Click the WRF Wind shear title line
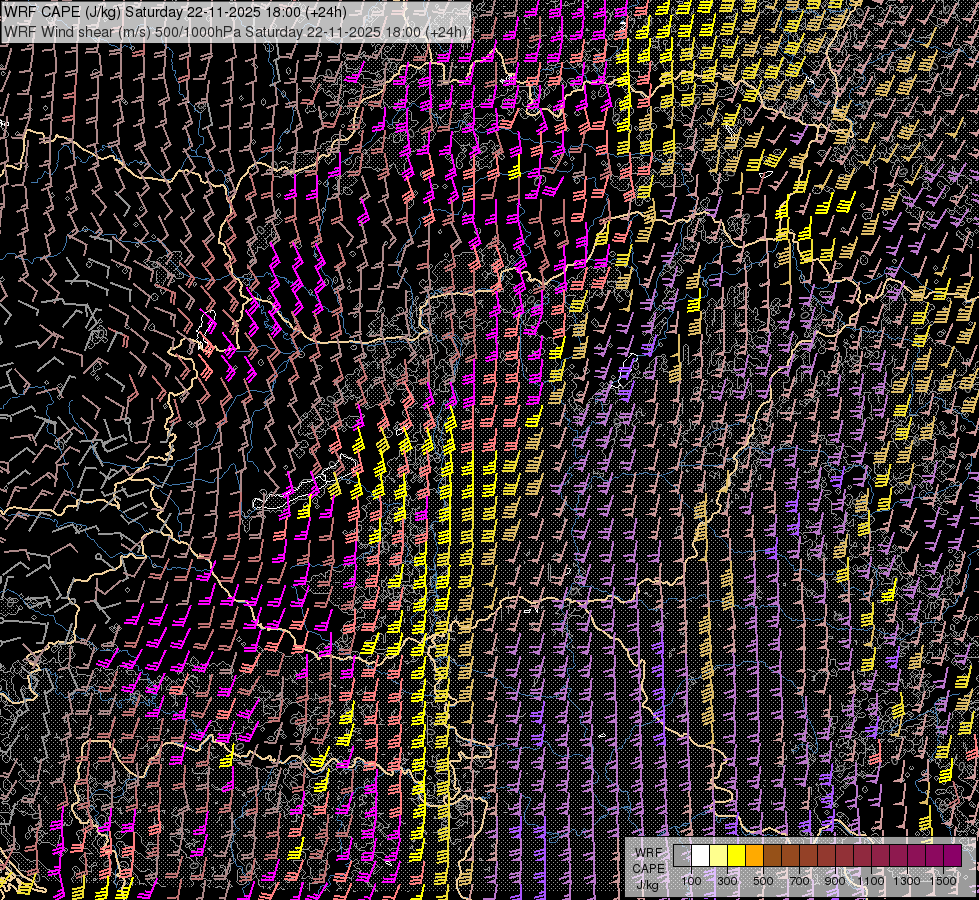This screenshot has height=900, width=979. point(235,32)
